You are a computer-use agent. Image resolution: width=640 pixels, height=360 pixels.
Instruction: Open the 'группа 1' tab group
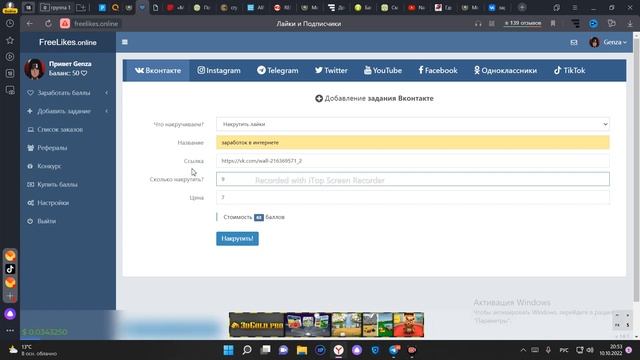[56, 7]
